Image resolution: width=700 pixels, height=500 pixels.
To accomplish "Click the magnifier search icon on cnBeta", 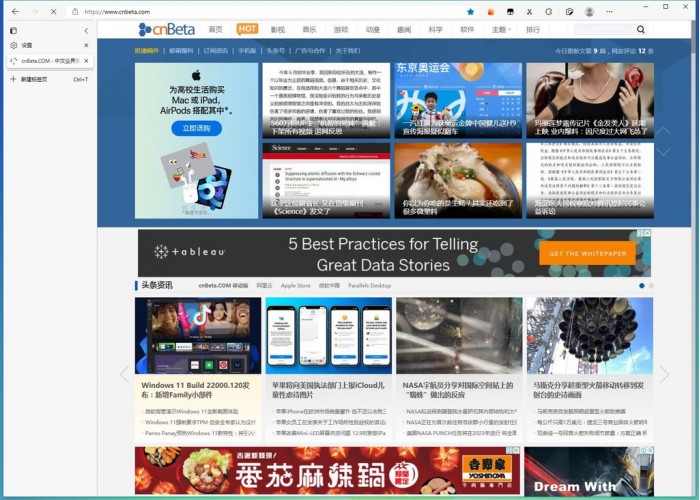I will tap(641, 29).
